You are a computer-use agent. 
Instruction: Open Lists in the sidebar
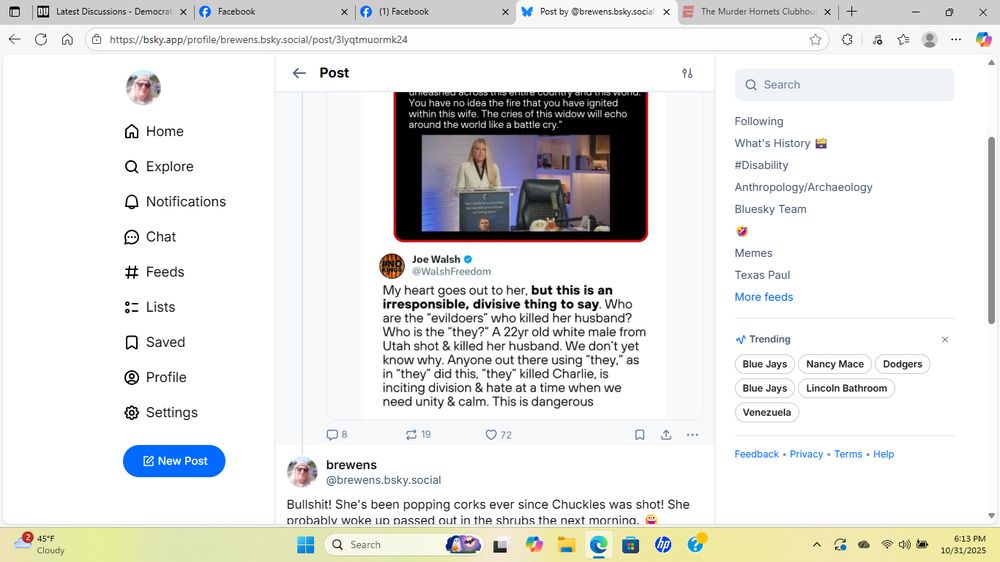coord(150,307)
